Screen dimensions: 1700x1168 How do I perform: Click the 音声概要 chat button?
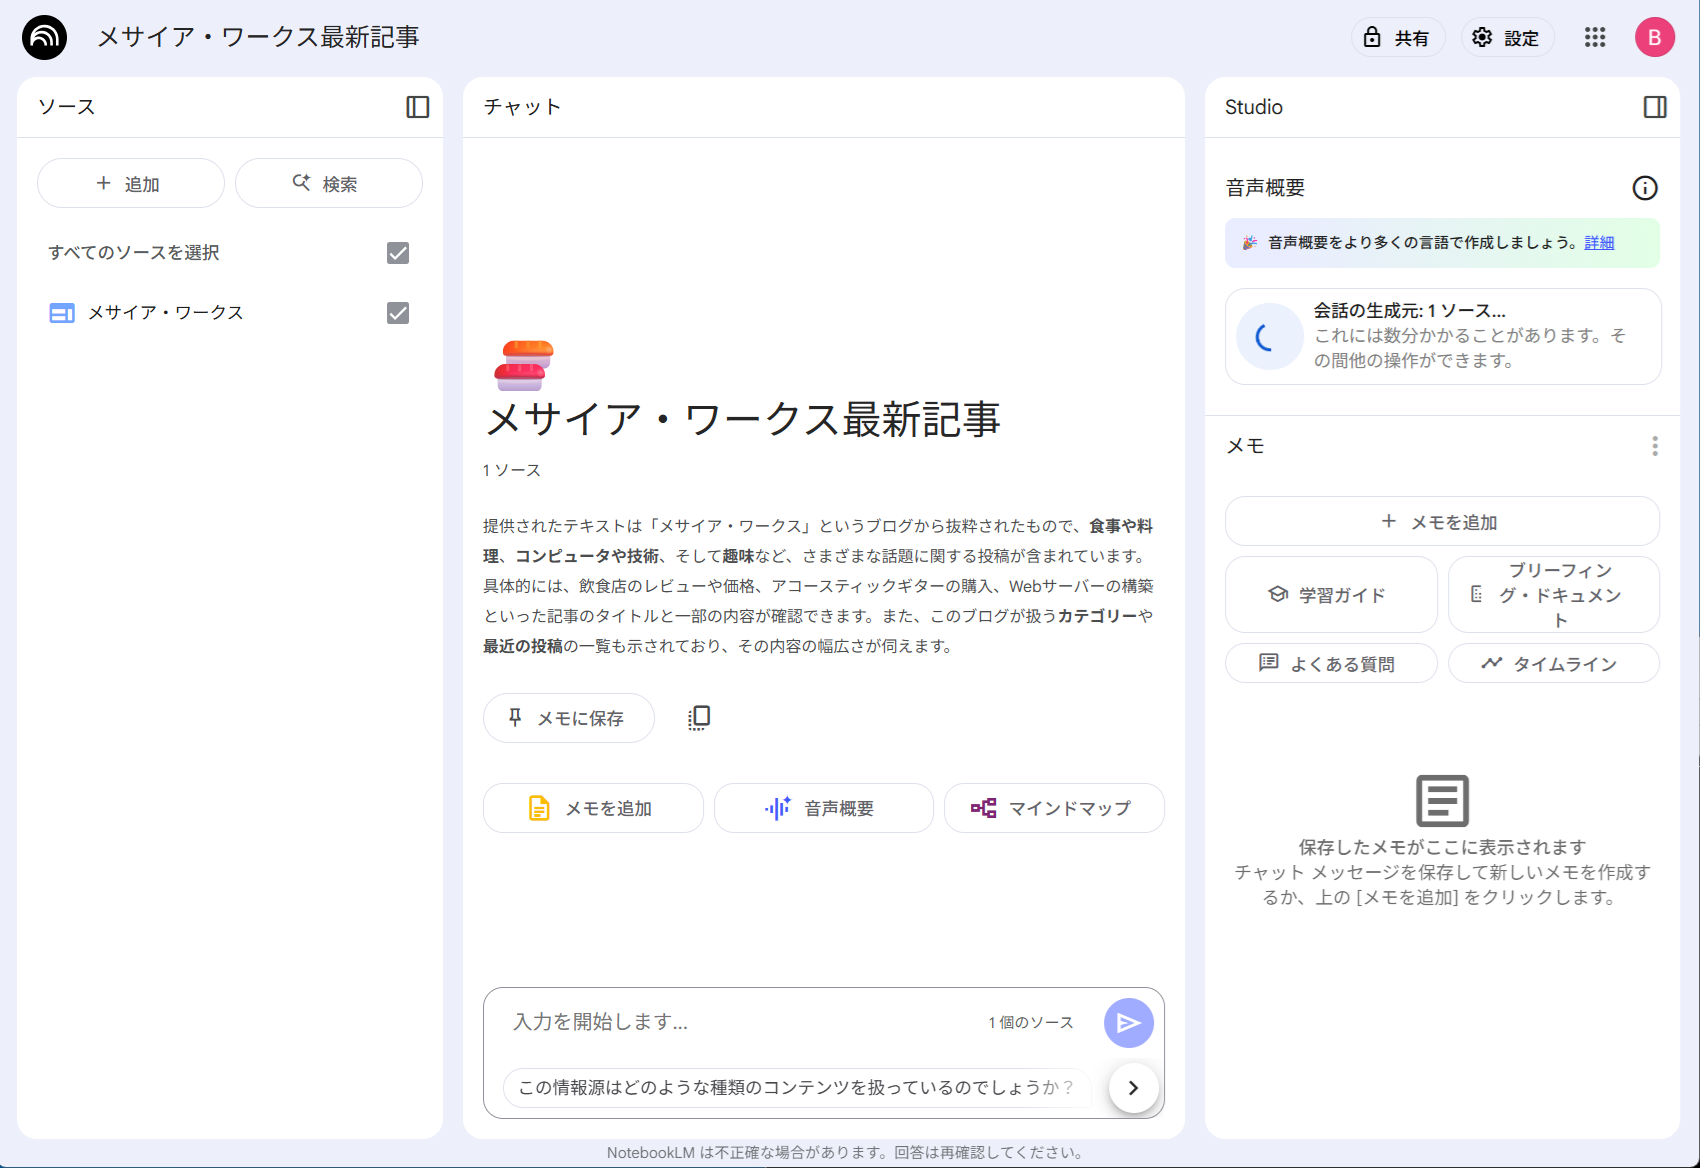click(x=824, y=808)
